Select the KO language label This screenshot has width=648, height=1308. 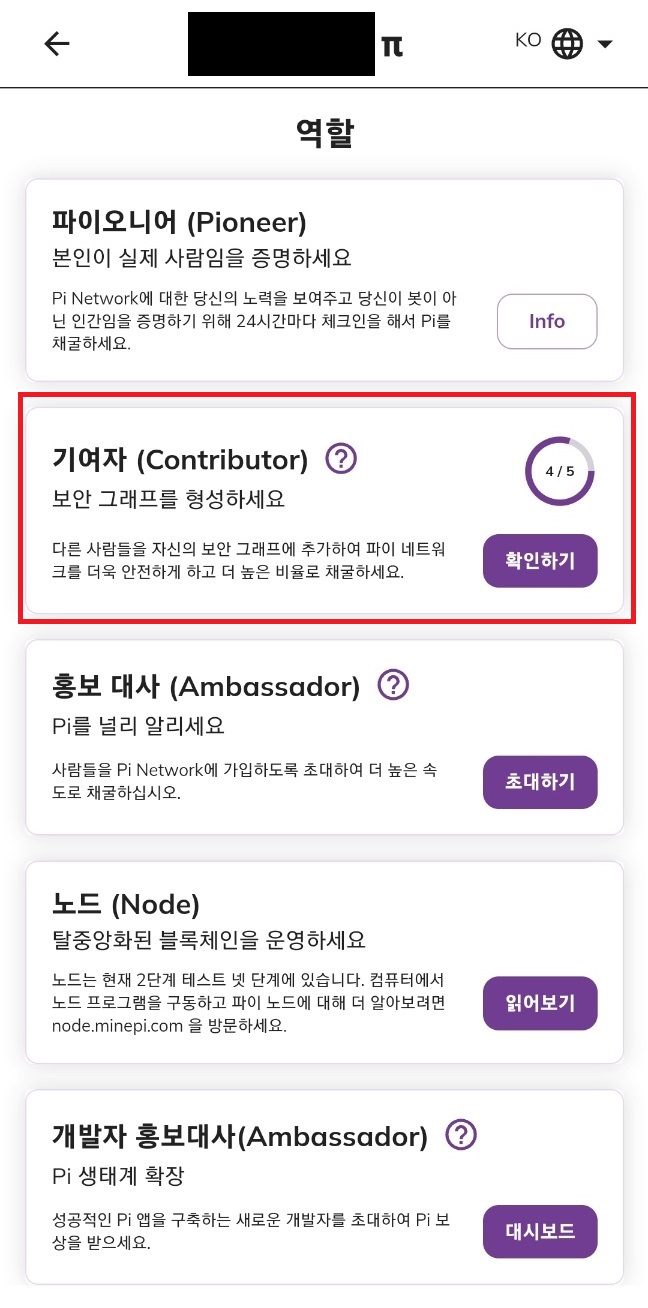pos(530,41)
